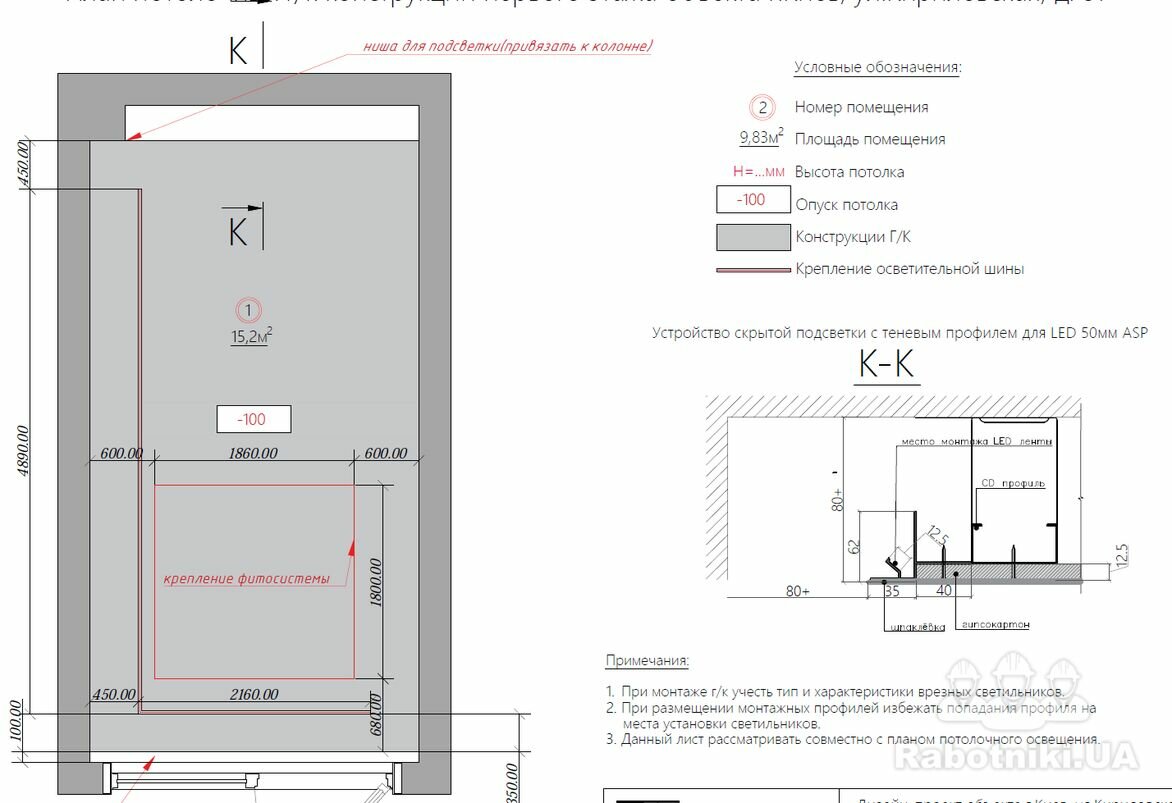1172x803 pixels.
Task: Click the room number 1 circle marker
Action: (248, 310)
